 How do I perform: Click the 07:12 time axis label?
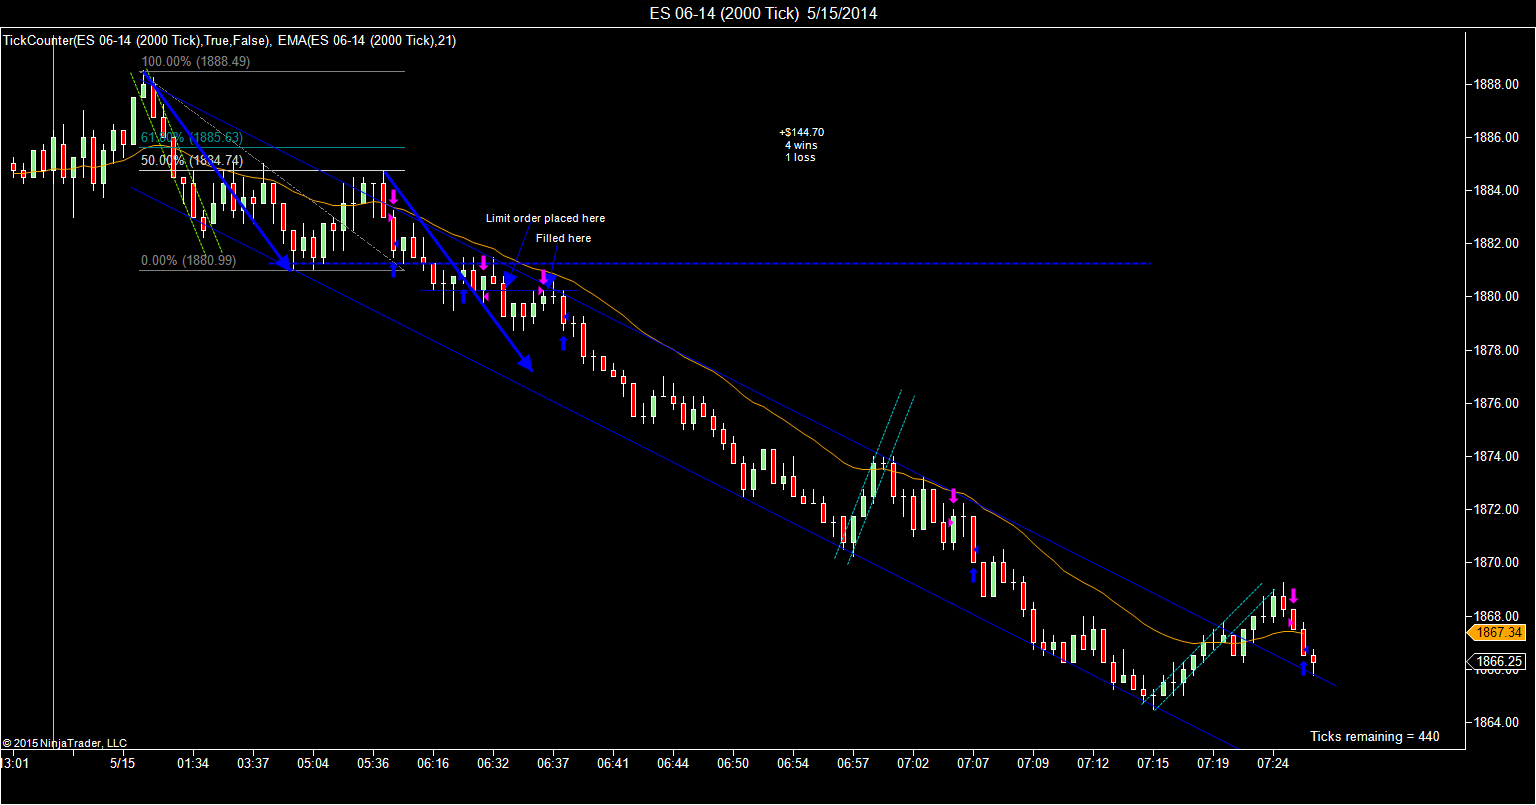pyautogui.click(x=1093, y=763)
